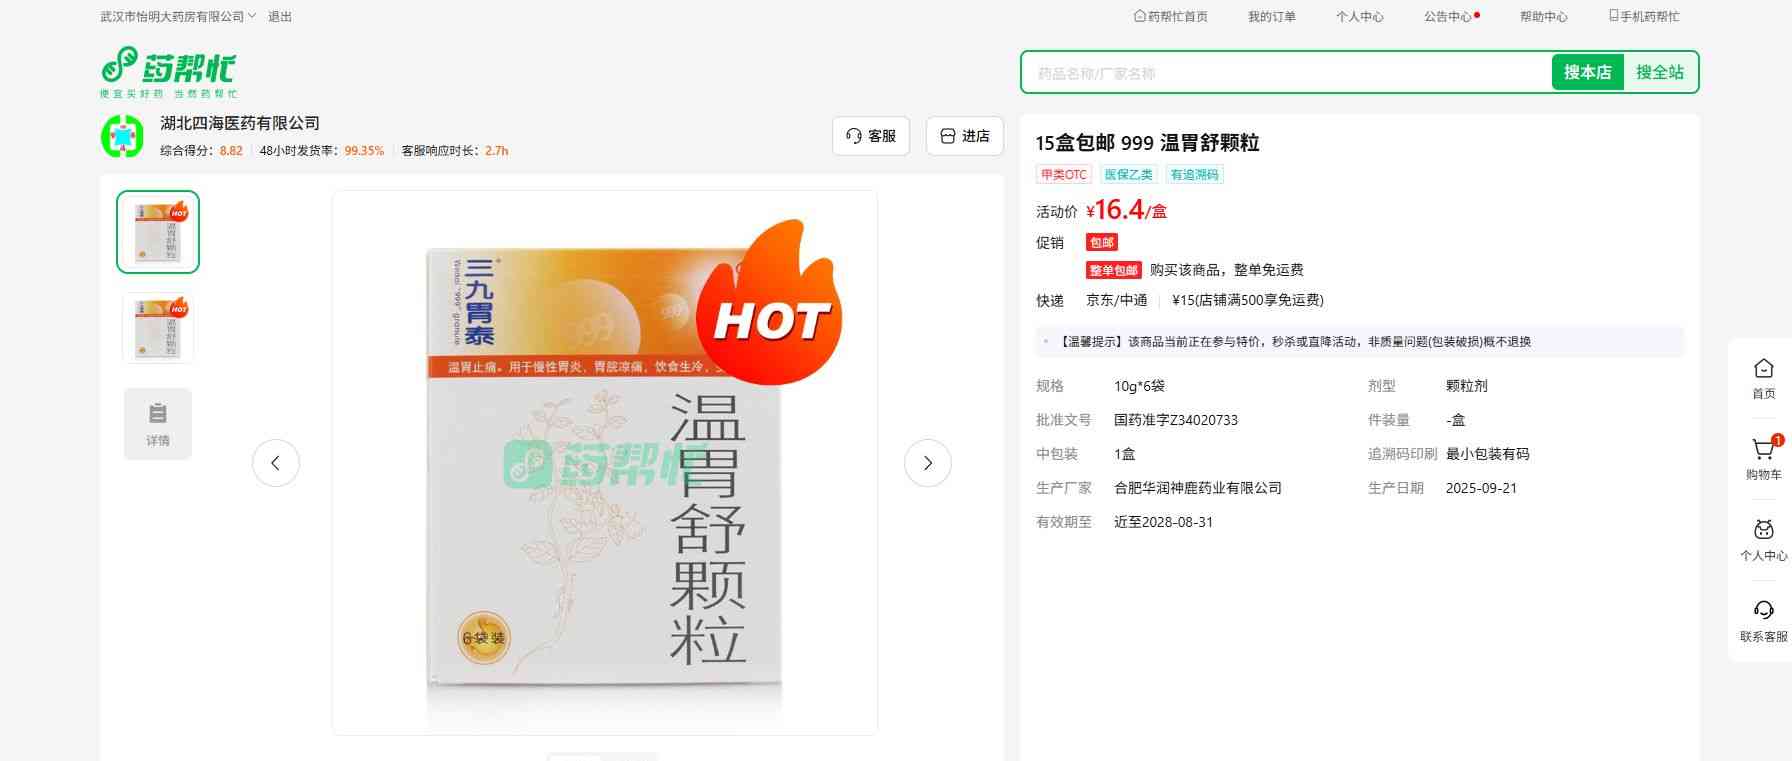1792x761 pixels.
Task: Click the 搜本店 search button
Action: [x=1587, y=72]
